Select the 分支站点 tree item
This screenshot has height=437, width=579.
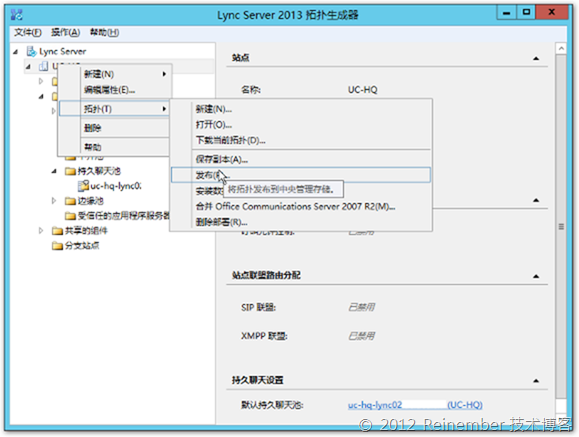(x=82, y=246)
